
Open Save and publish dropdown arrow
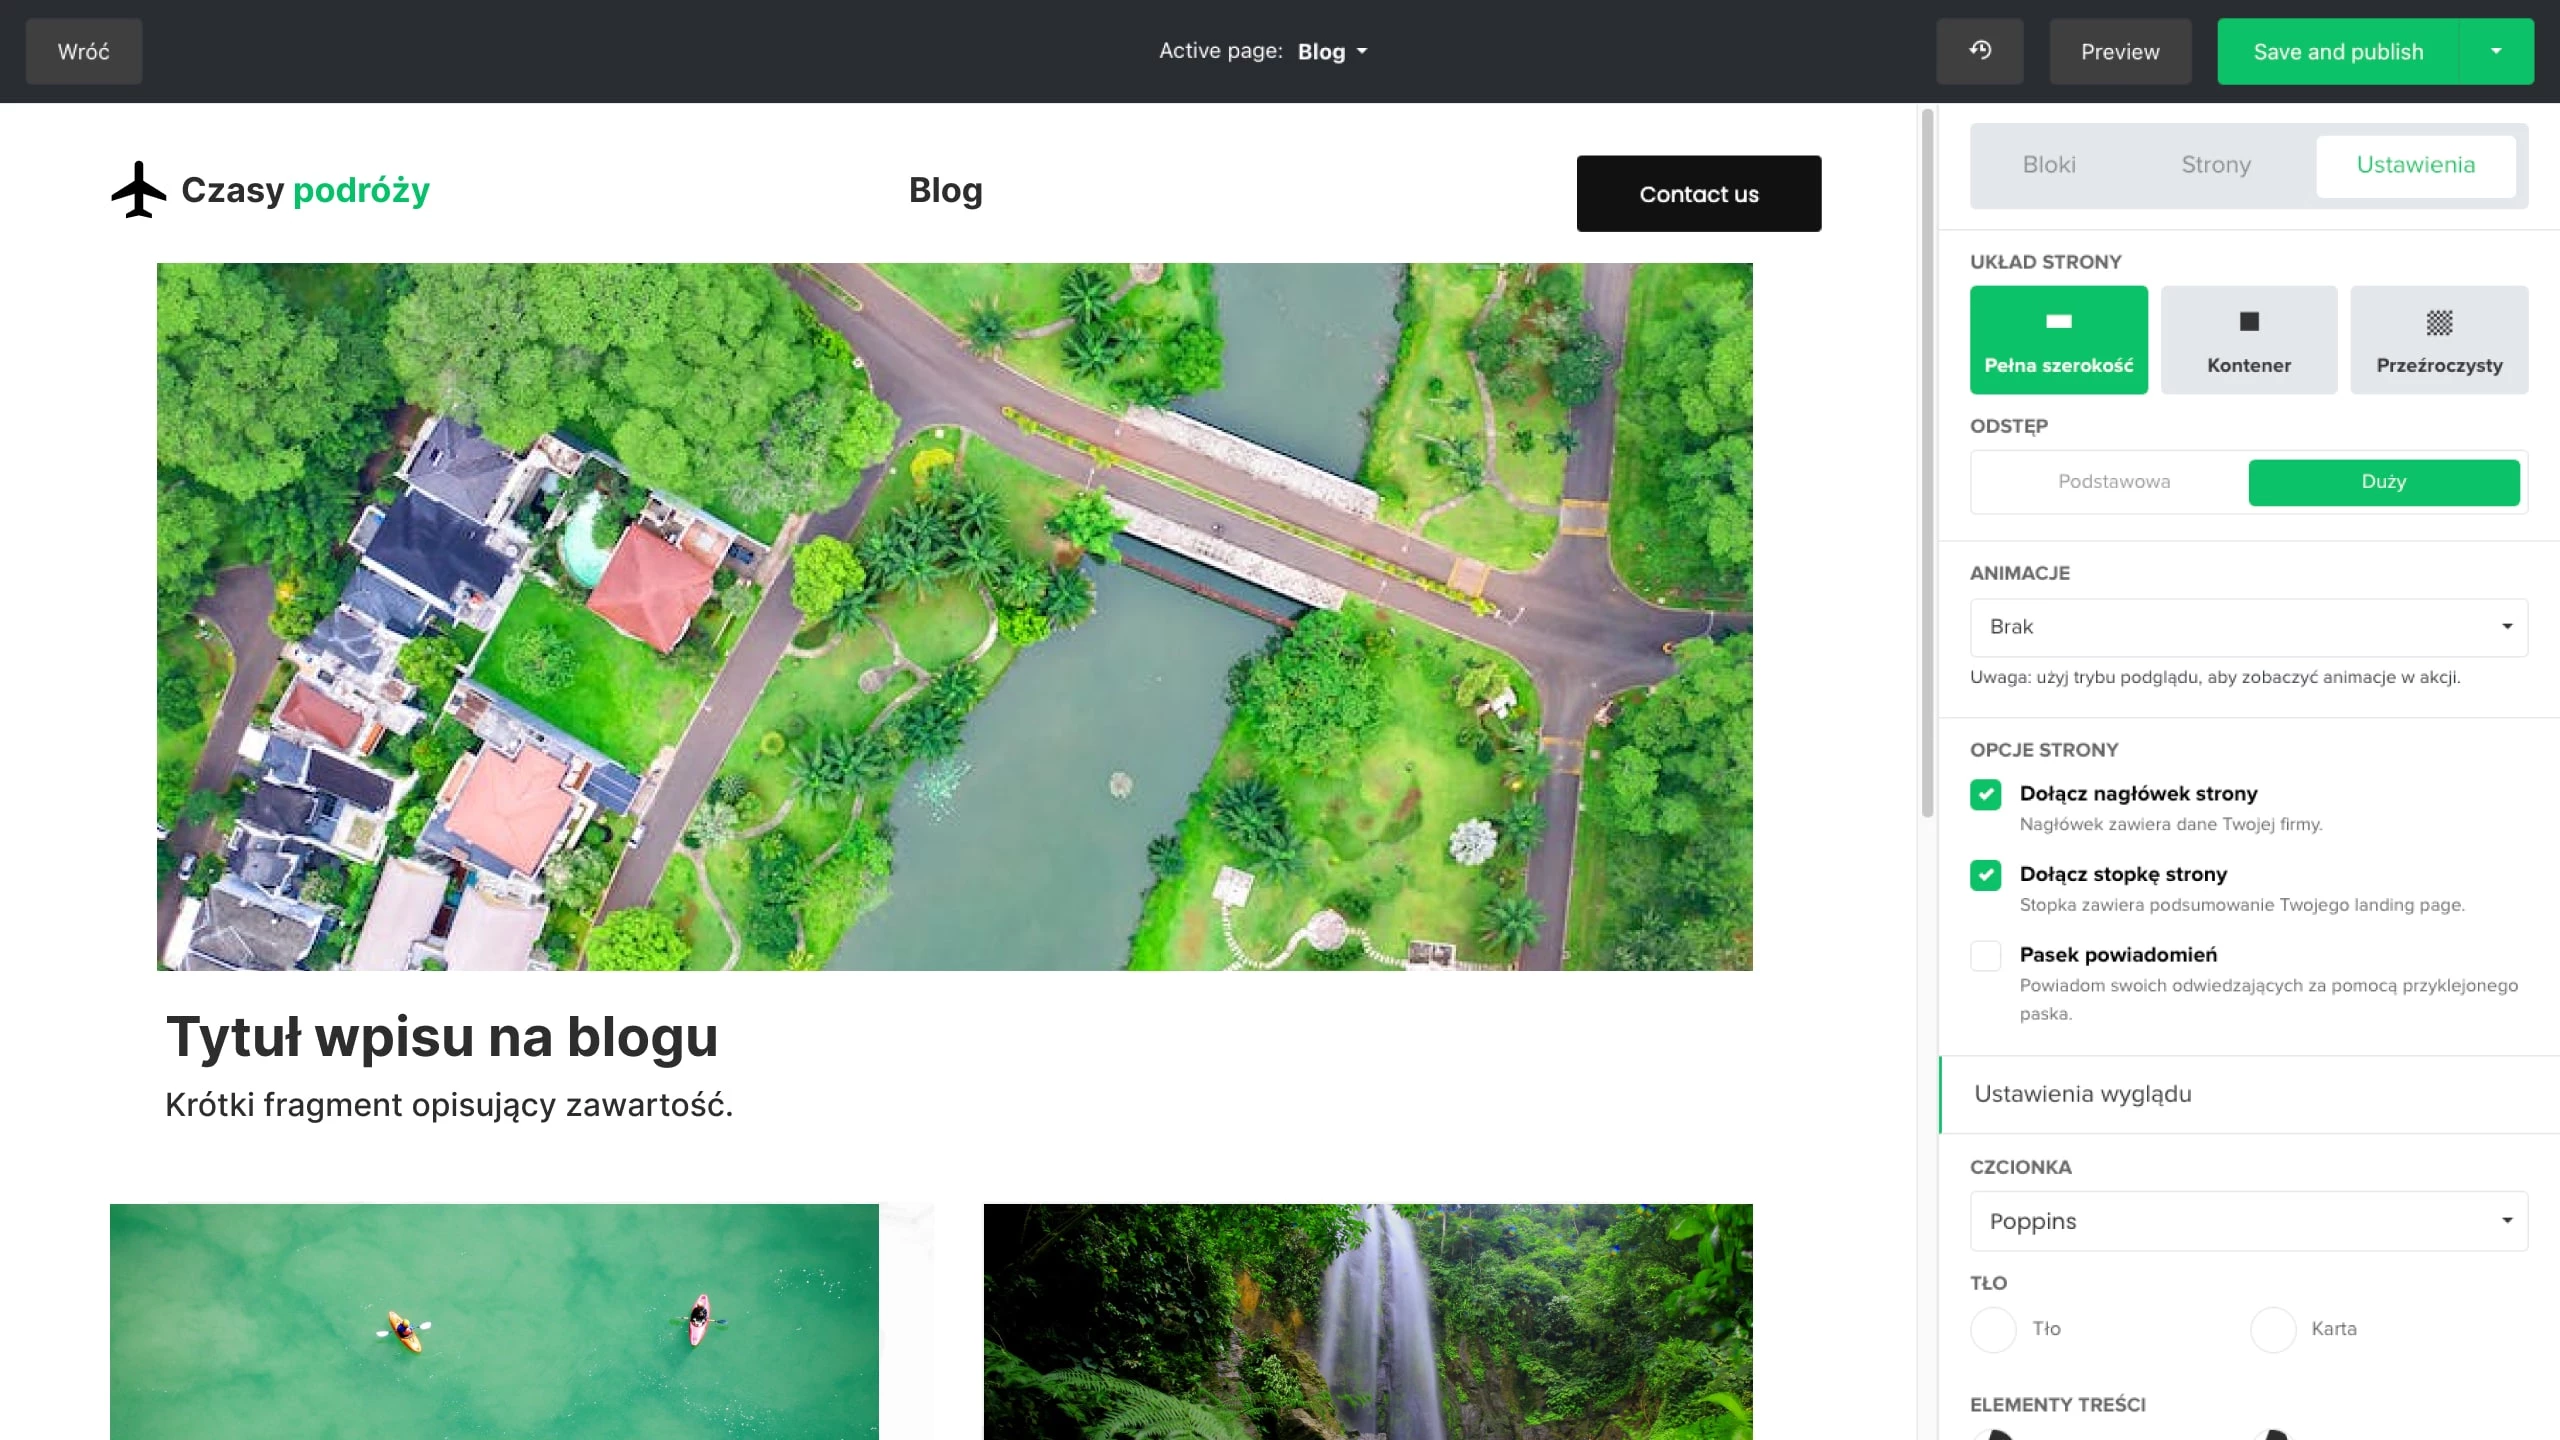point(2496,51)
